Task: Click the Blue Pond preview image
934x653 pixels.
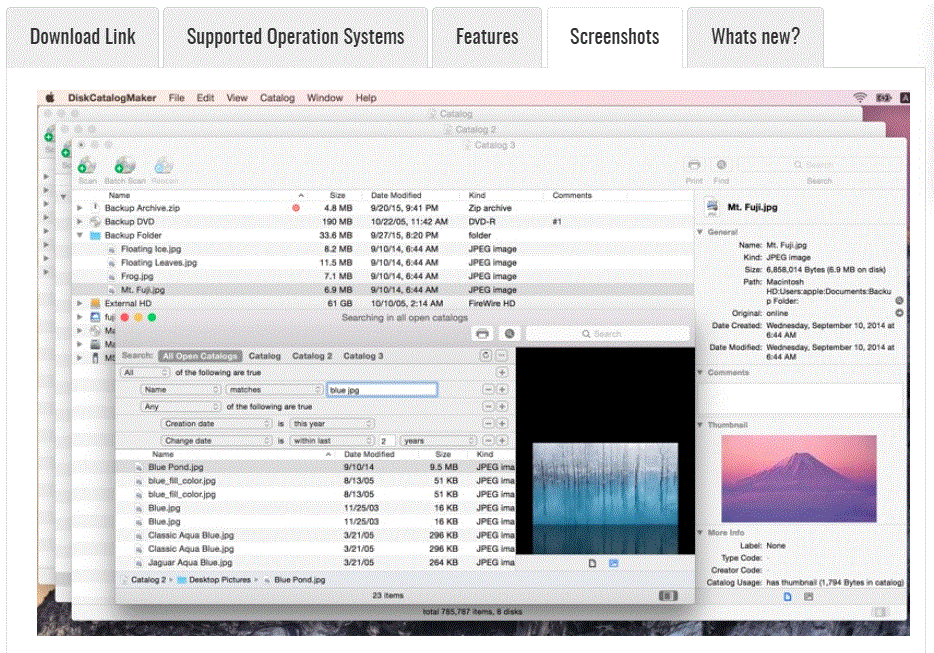Action: (605, 498)
